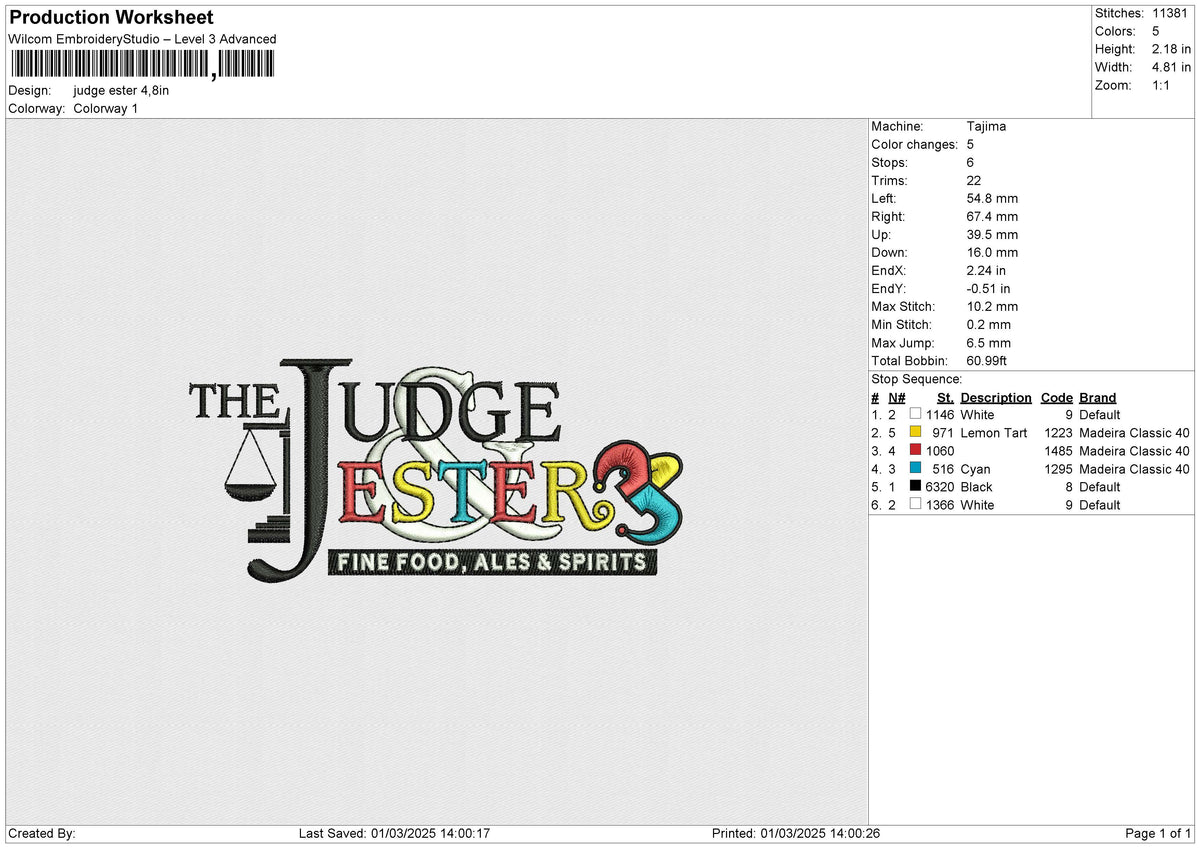Click the 'Lemon Tart' description
The image size is (1200, 848).
pyautogui.click(x=994, y=432)
